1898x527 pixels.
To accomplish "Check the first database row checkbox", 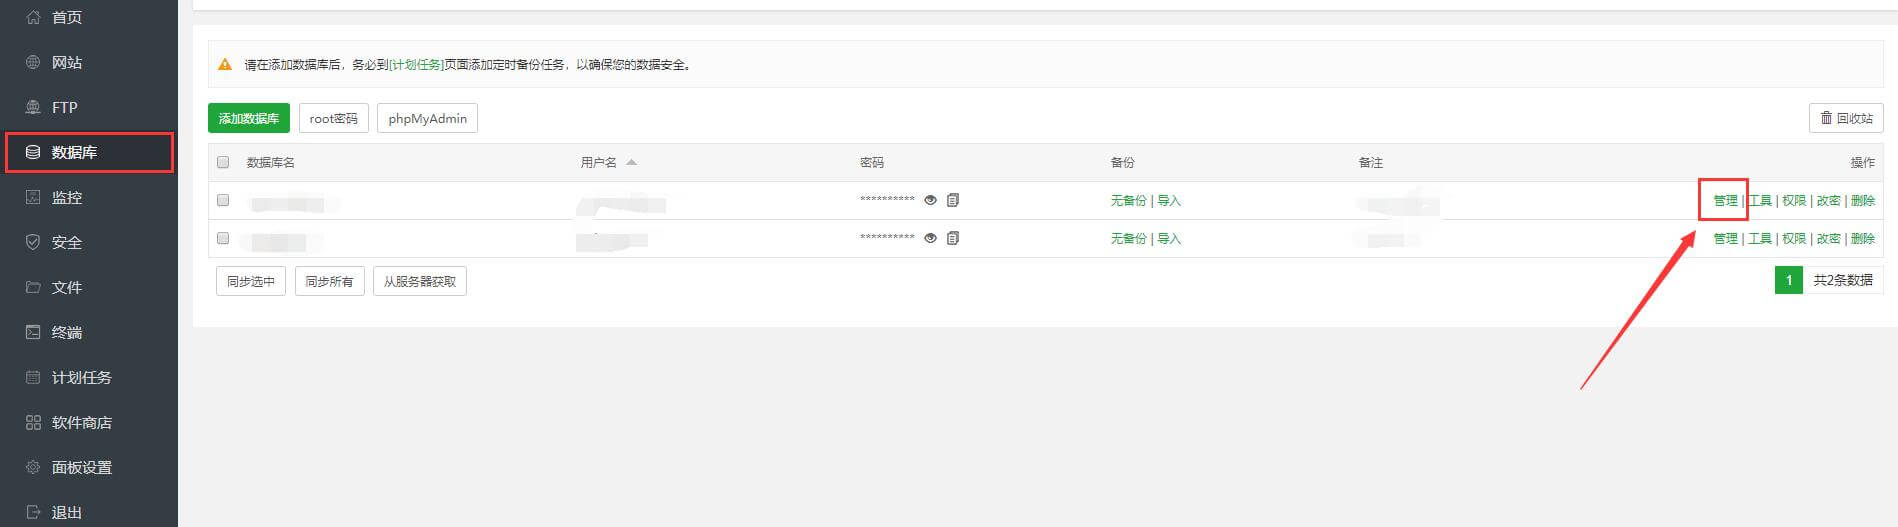I will pos(223,200).
